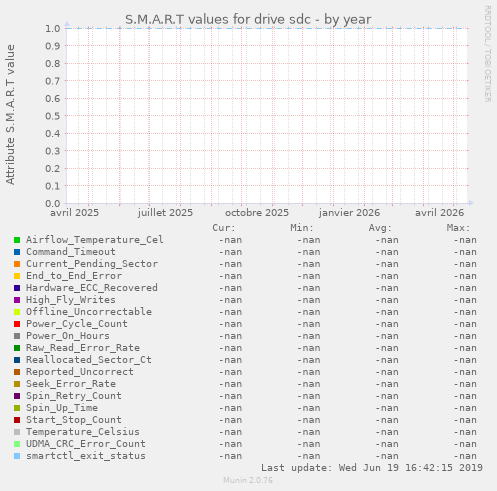Select the Reallocated_Sector_Ct legend label
Screen dimensions: 497x491
pyautogui.click(x=89, y=360)
